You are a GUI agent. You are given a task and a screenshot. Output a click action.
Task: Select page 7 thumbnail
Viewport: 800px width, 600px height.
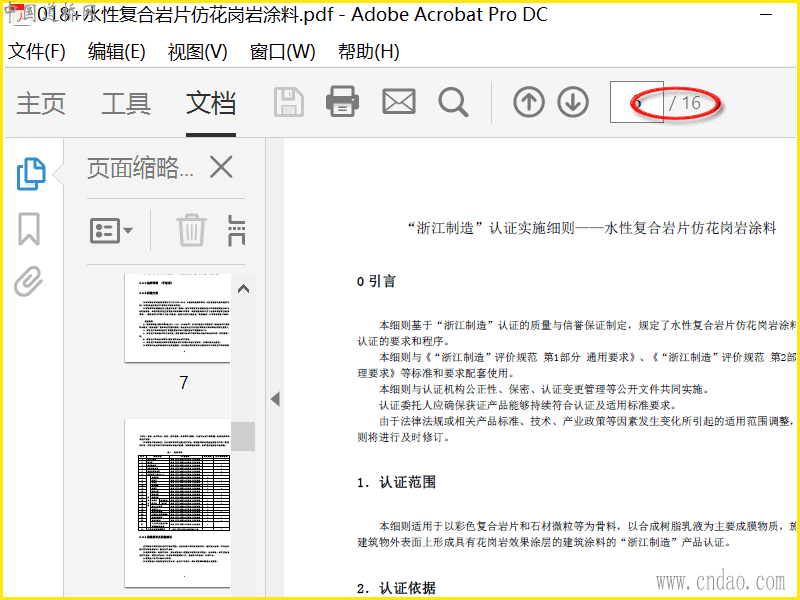177,318
